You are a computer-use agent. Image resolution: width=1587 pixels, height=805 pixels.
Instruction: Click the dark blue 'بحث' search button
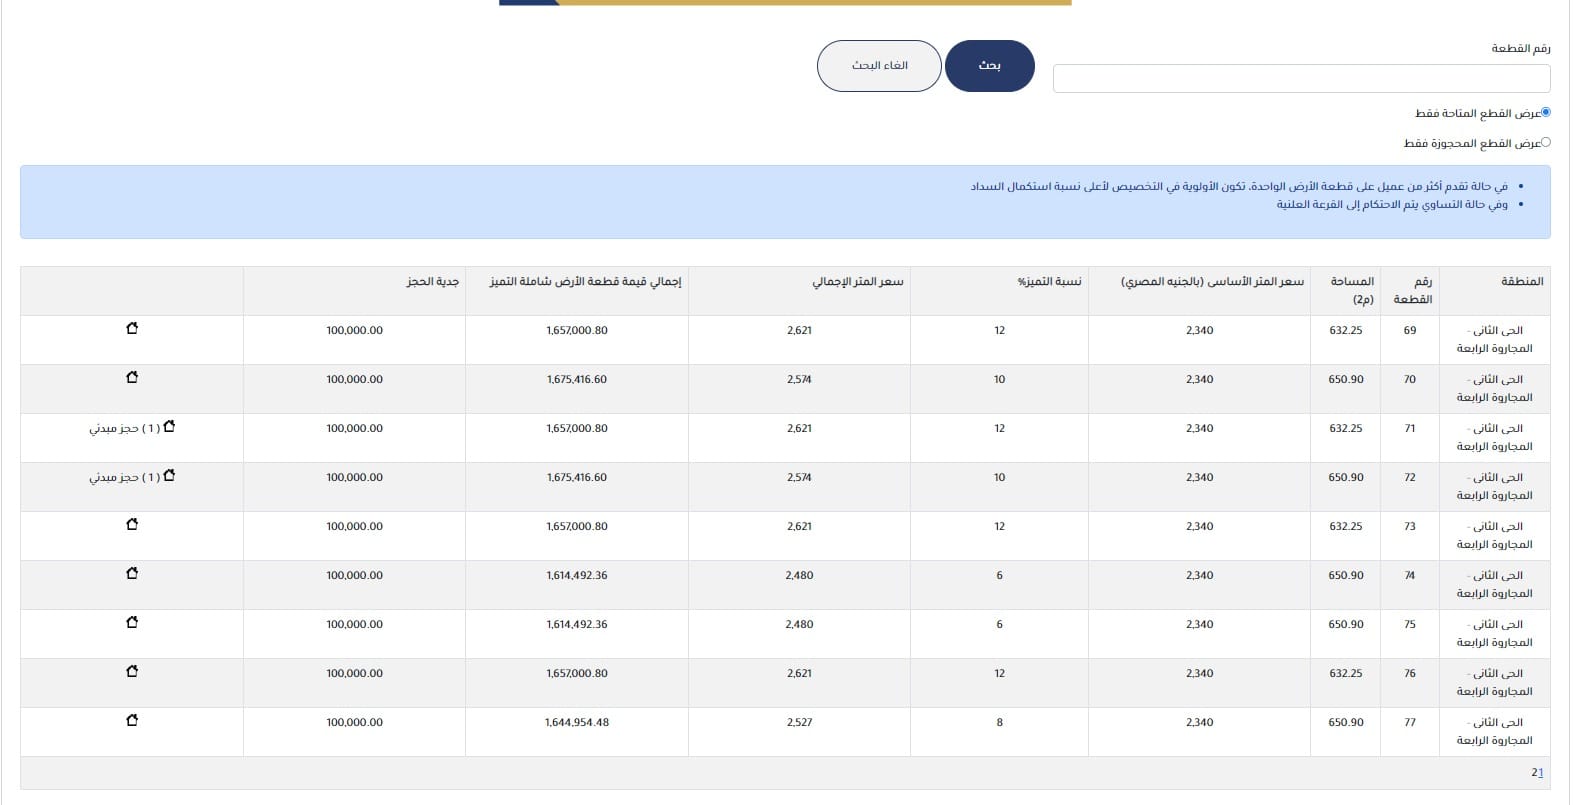pos(989,66)
